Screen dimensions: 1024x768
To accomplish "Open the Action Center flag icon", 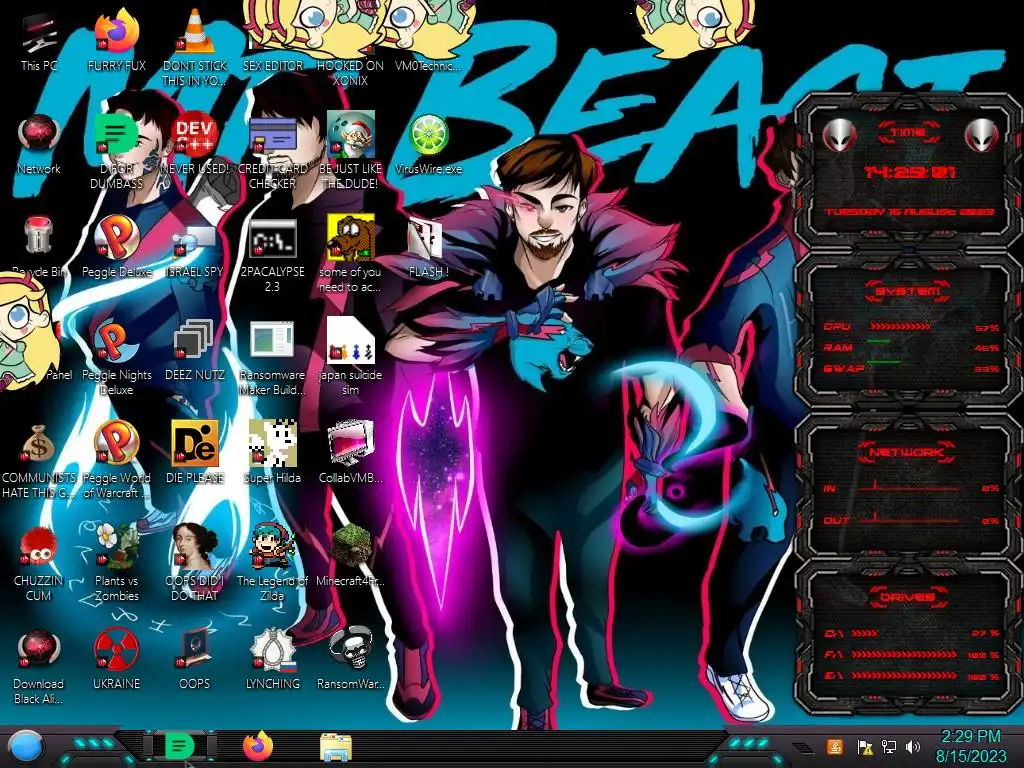I will [x=865, y=747].
